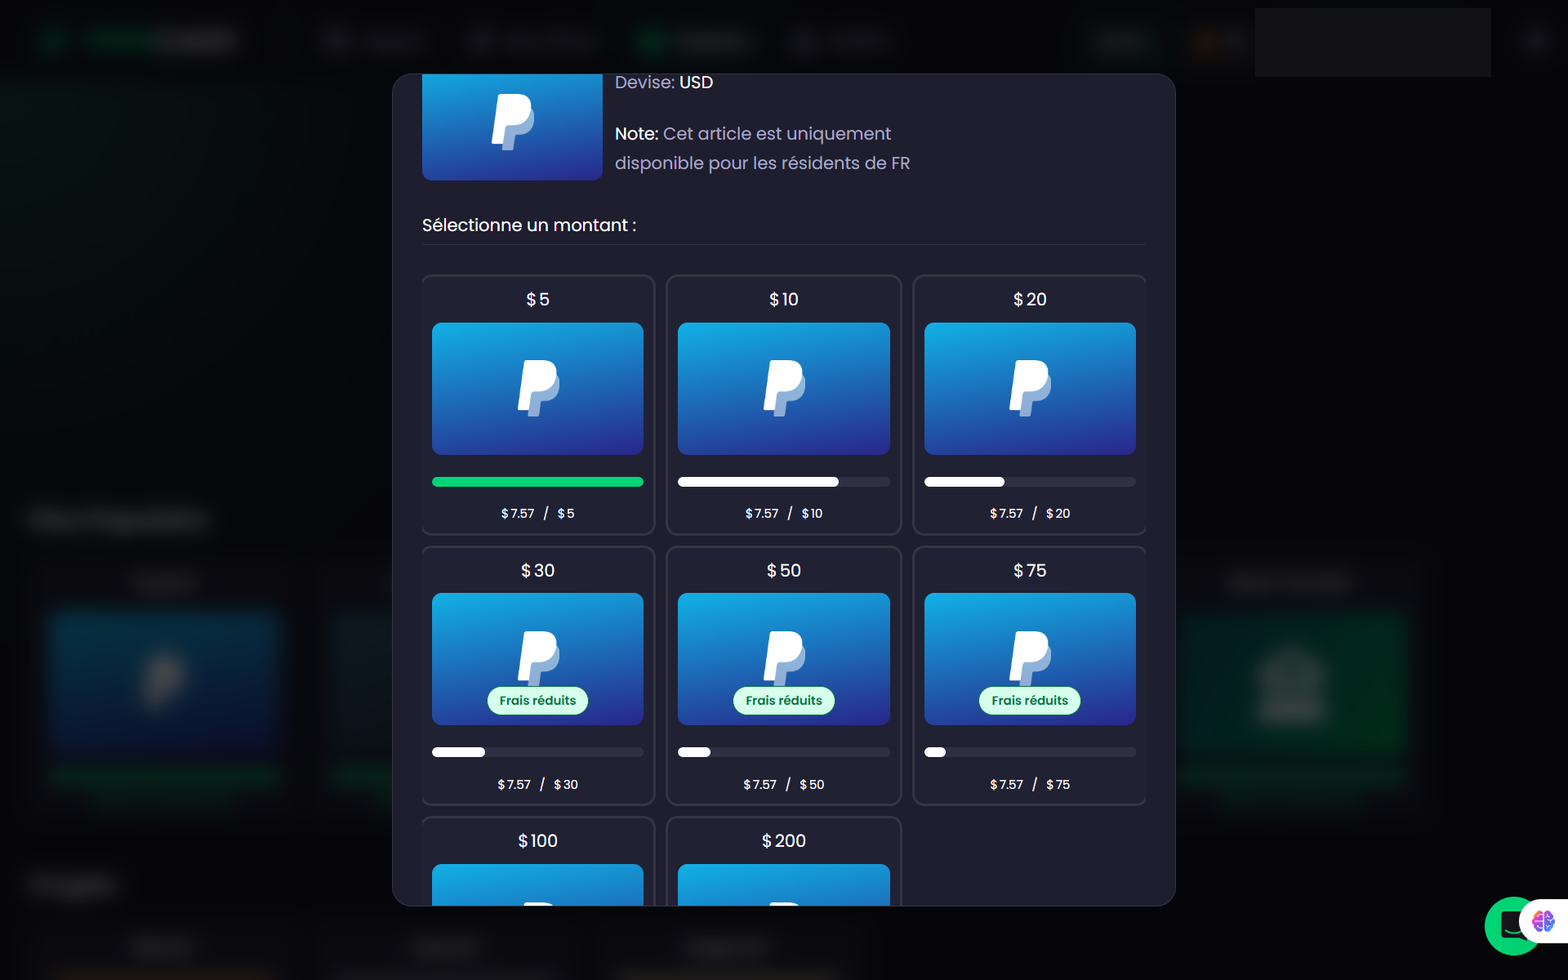
Task: Click the Frais réduits badge on $50 card
Action: click(783, 700)
